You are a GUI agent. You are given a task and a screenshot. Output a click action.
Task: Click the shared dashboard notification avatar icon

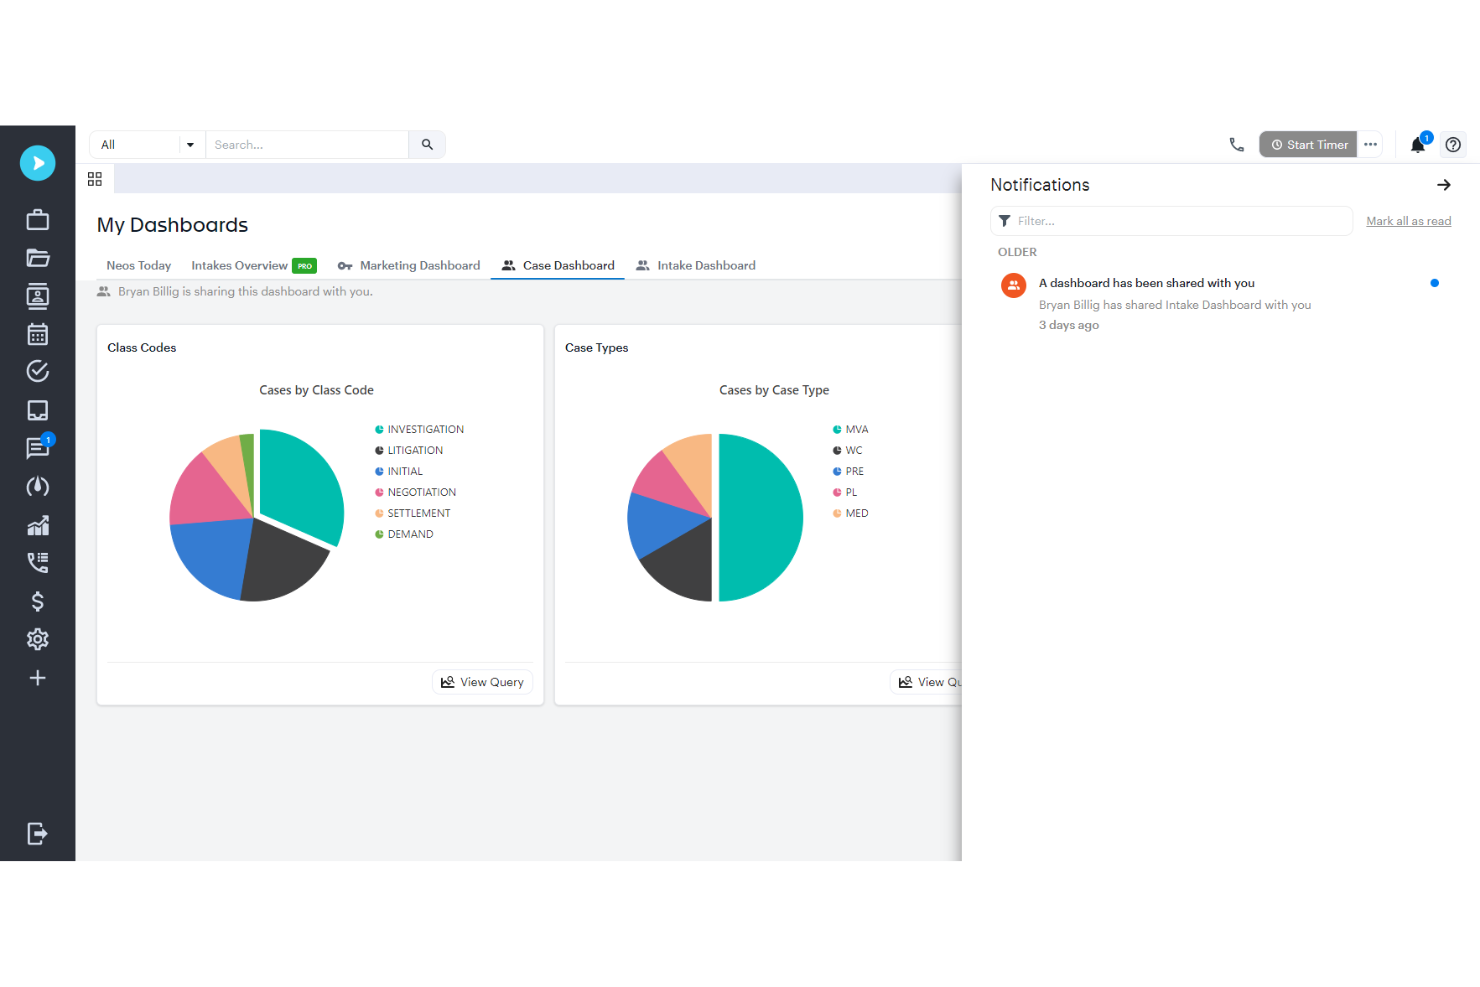coord(1014,285)
